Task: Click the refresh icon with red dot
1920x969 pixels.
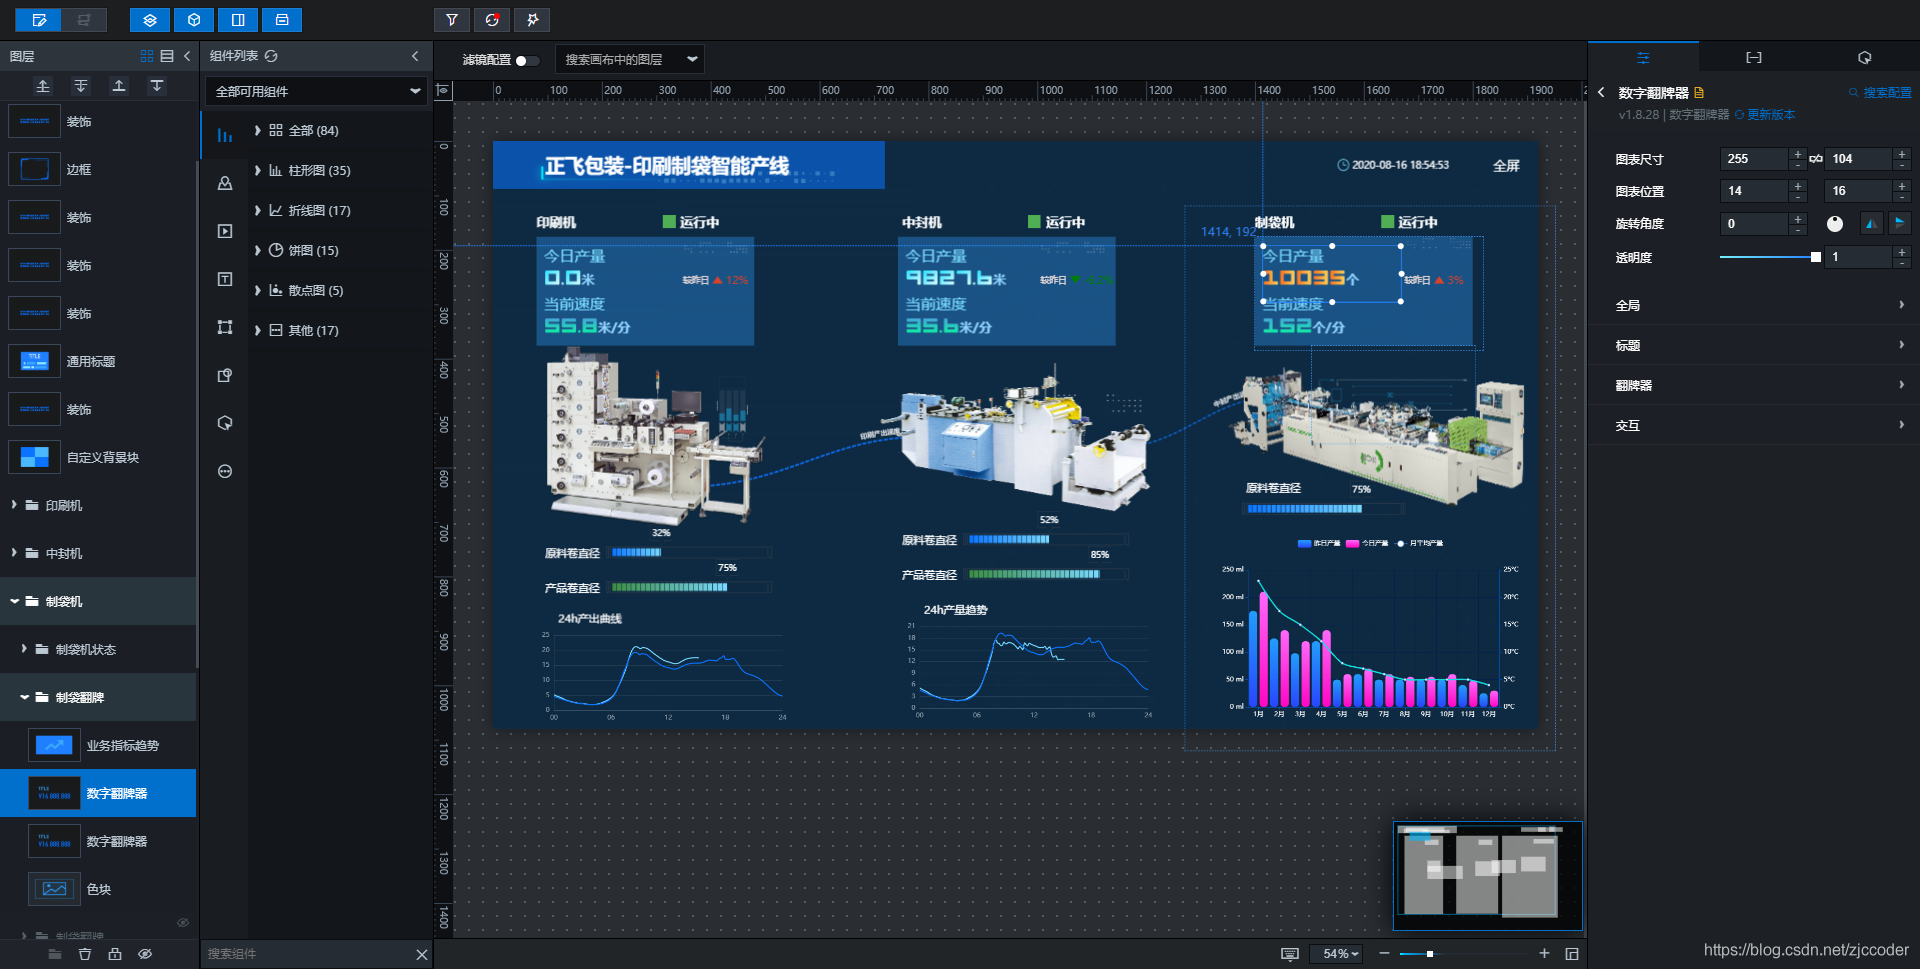Action: click(x=492, y=20)
